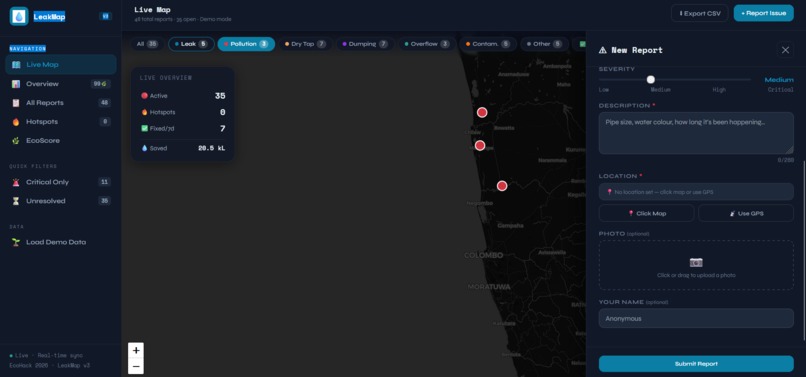Toggle the Contam. filter chip
The width and height of the screenshot is (806, 377).
pos(488,44)
